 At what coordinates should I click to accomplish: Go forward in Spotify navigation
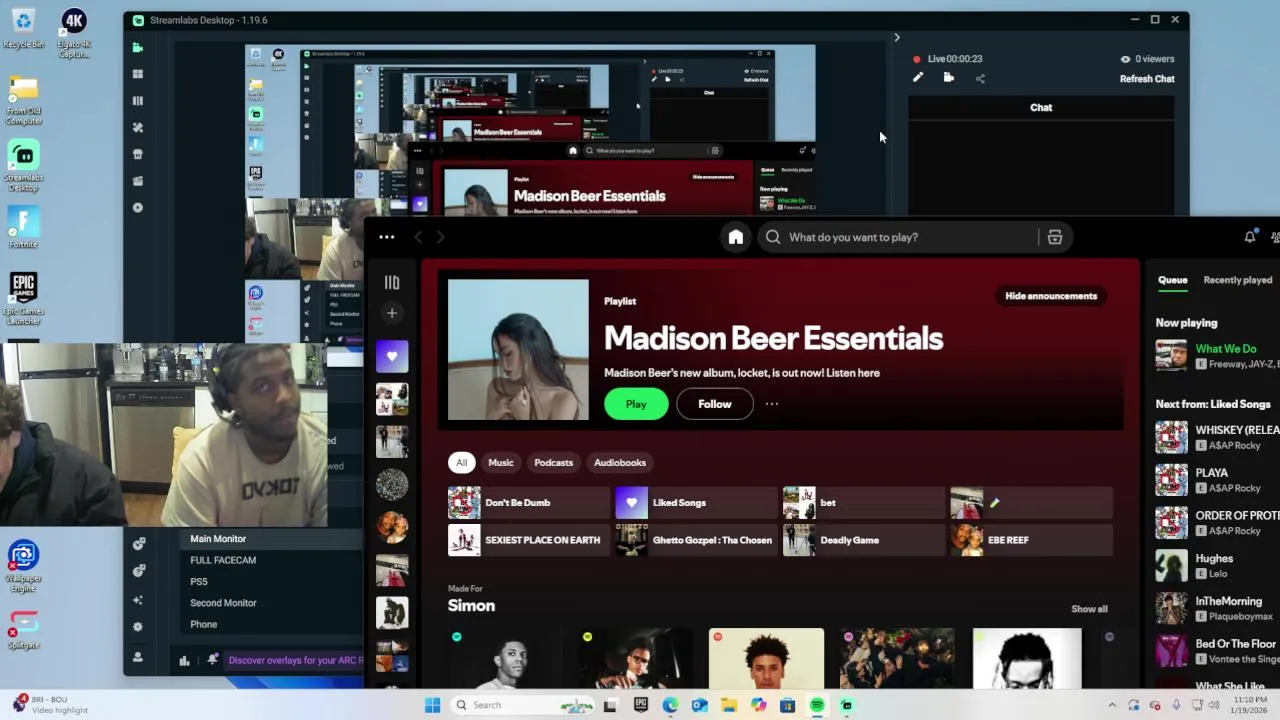point(440,237)
